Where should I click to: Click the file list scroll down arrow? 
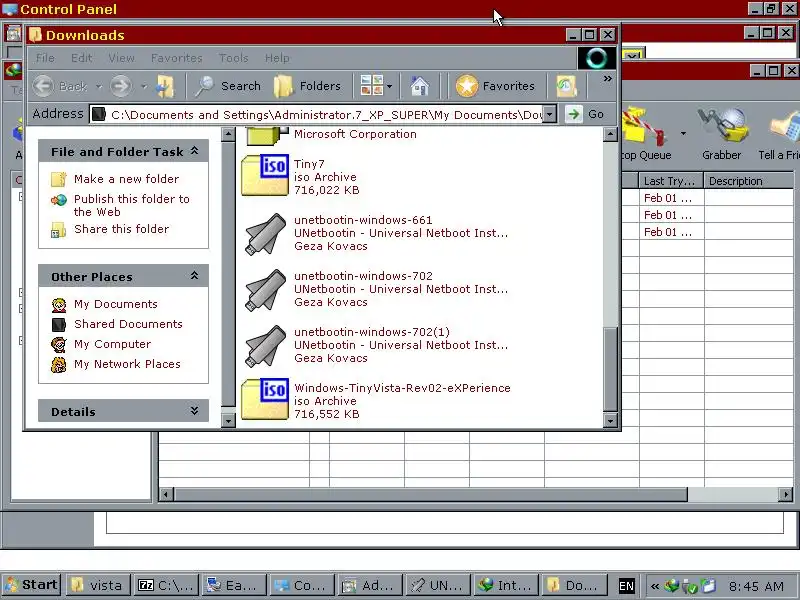coord(610,421)
